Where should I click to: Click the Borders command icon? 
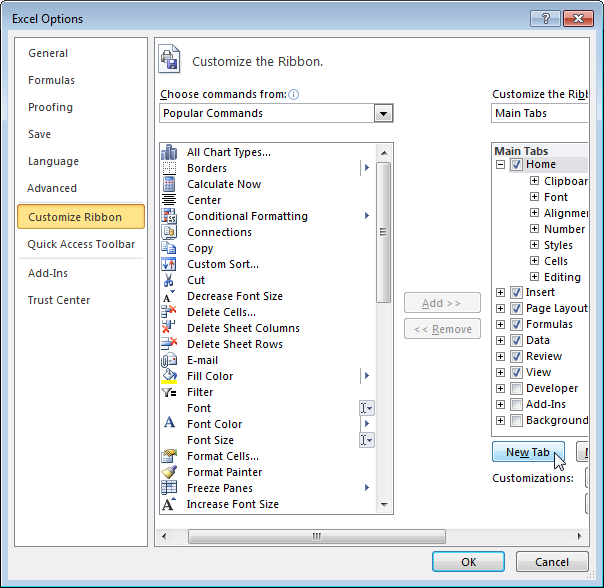click(169, 168)
